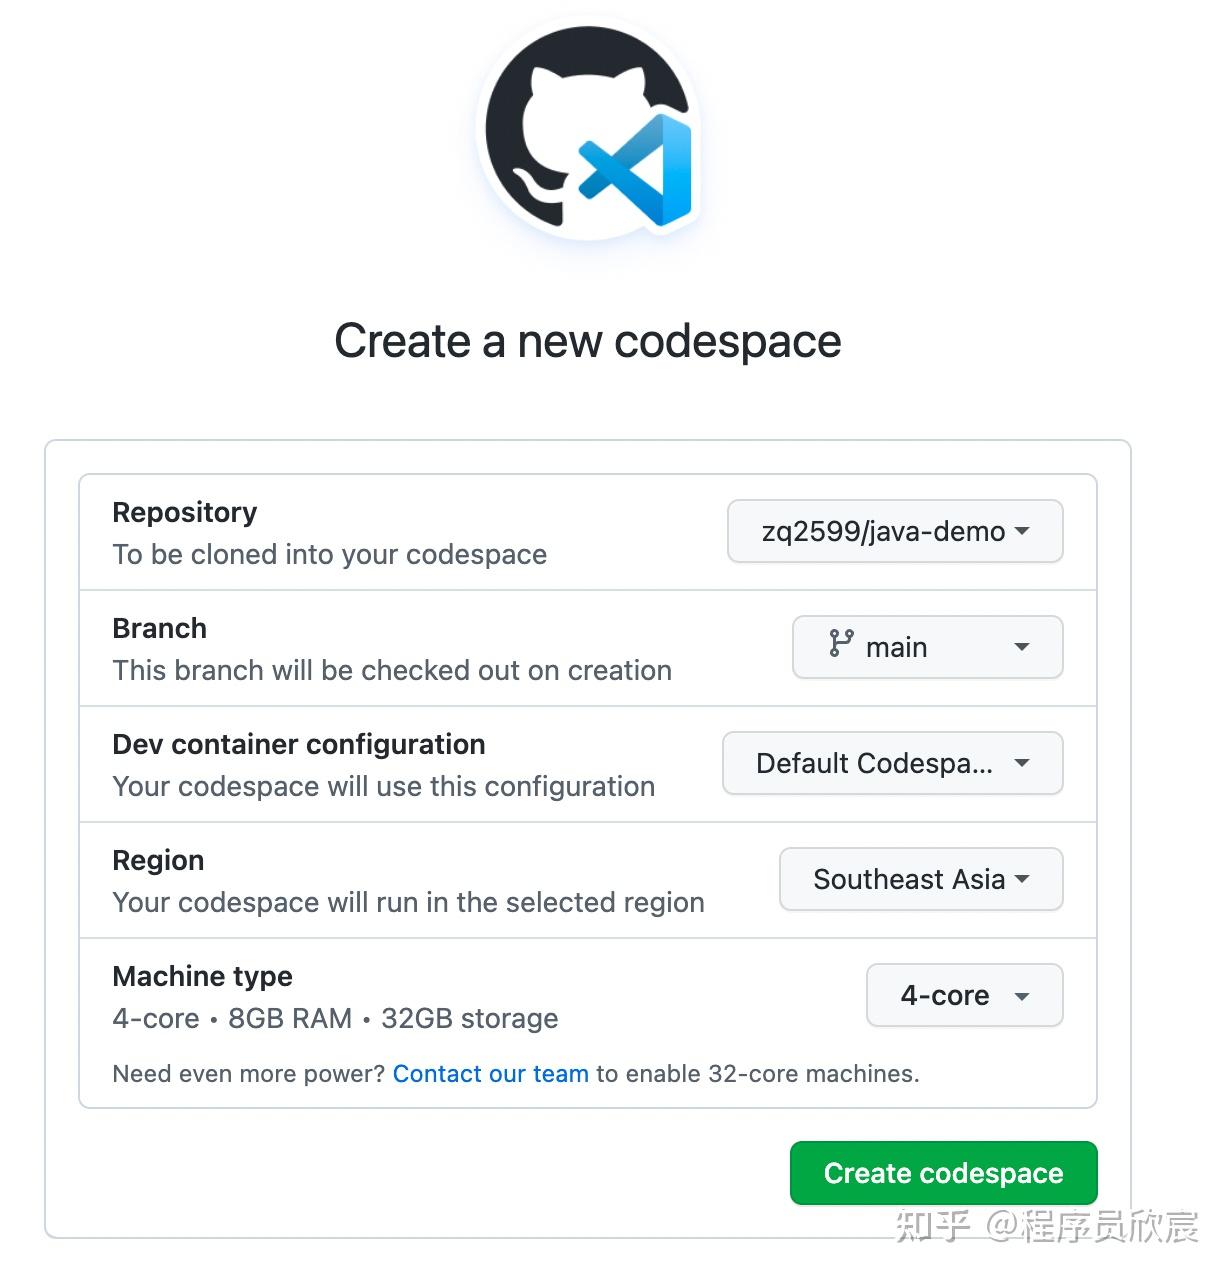Click the Repository label
The image size is (1230, 1276).
coord(184,512)
